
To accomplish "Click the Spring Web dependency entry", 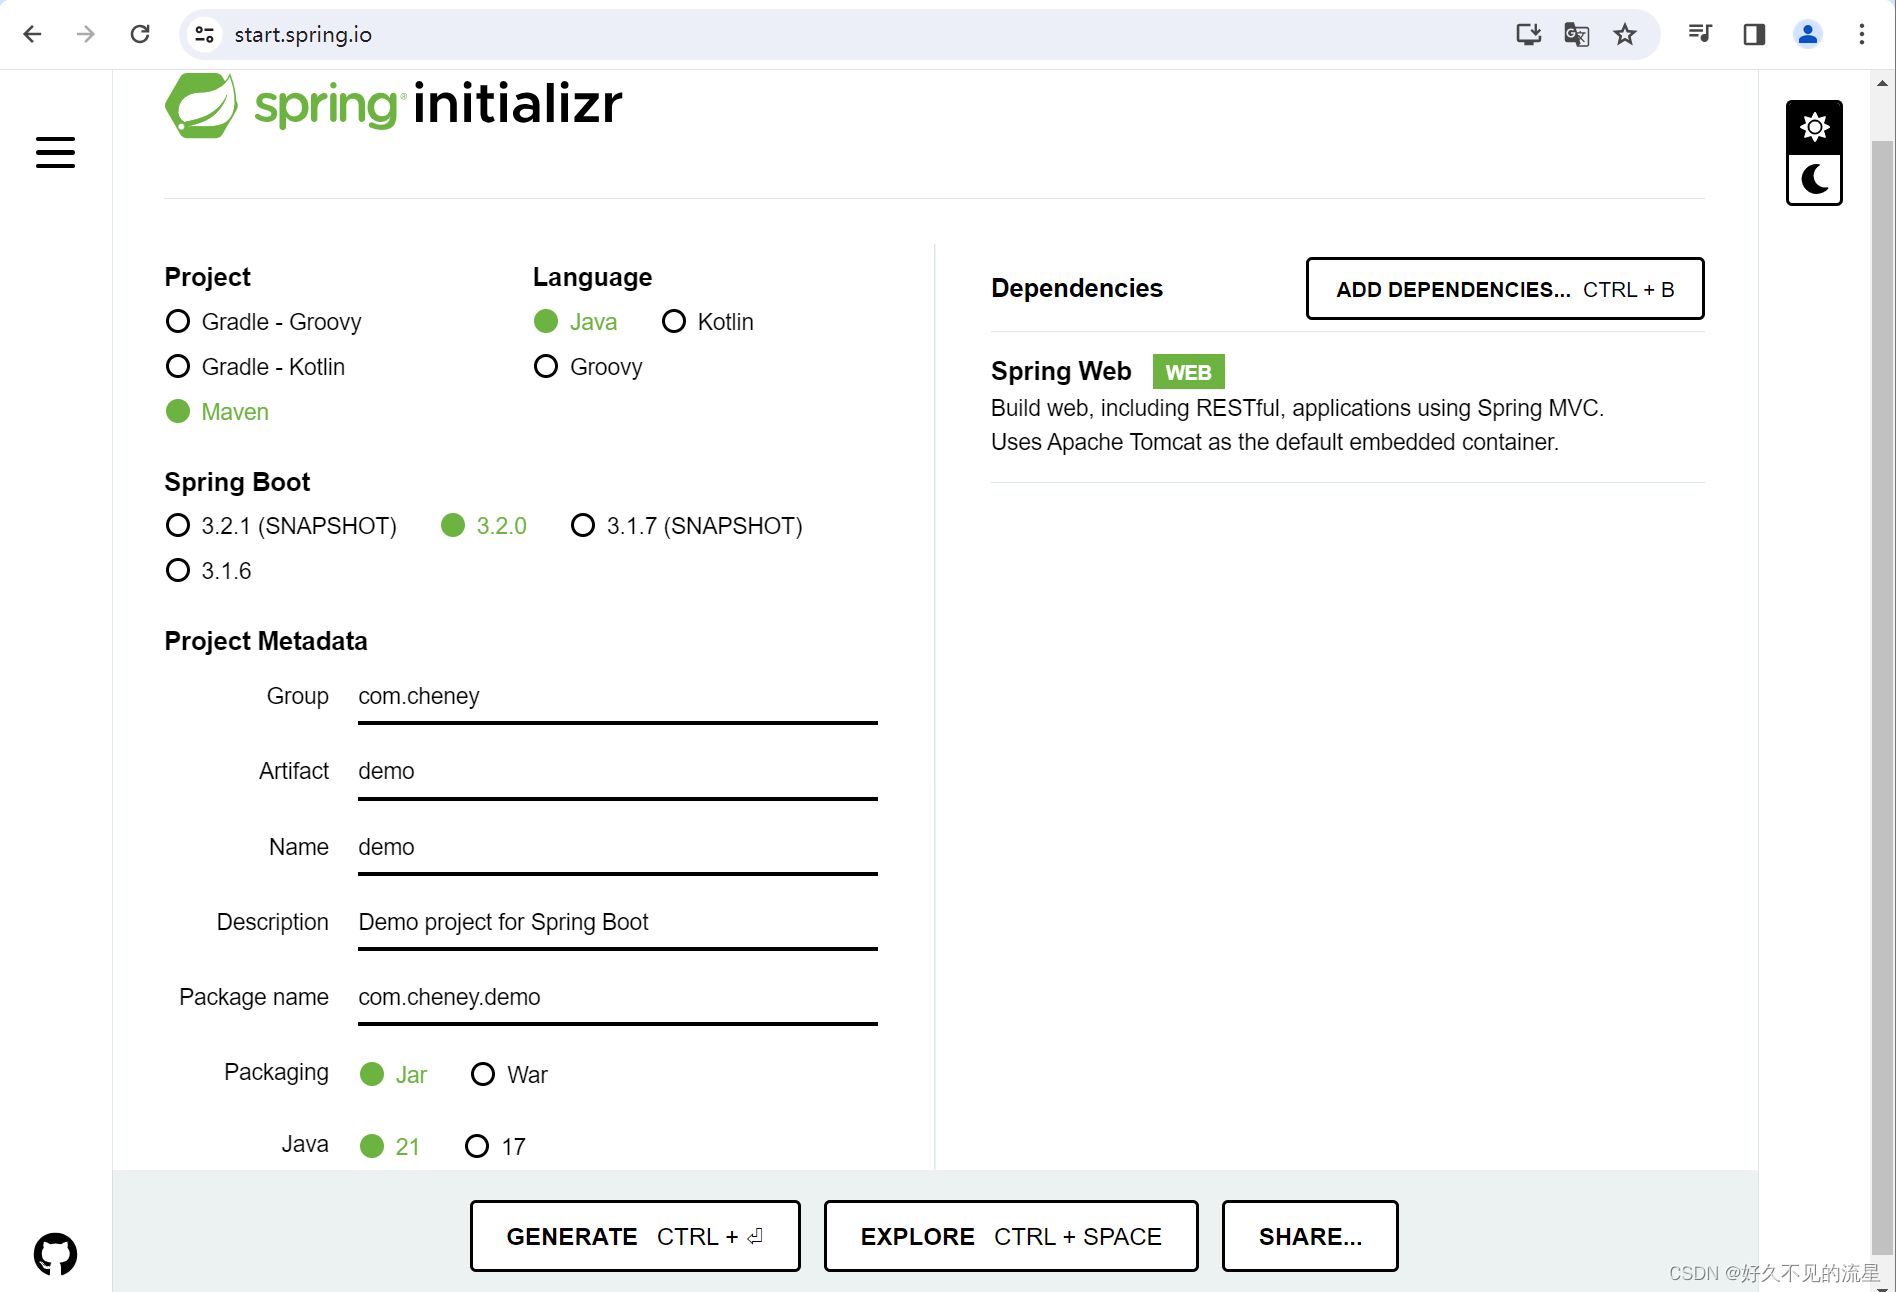I will [1347, 406].
